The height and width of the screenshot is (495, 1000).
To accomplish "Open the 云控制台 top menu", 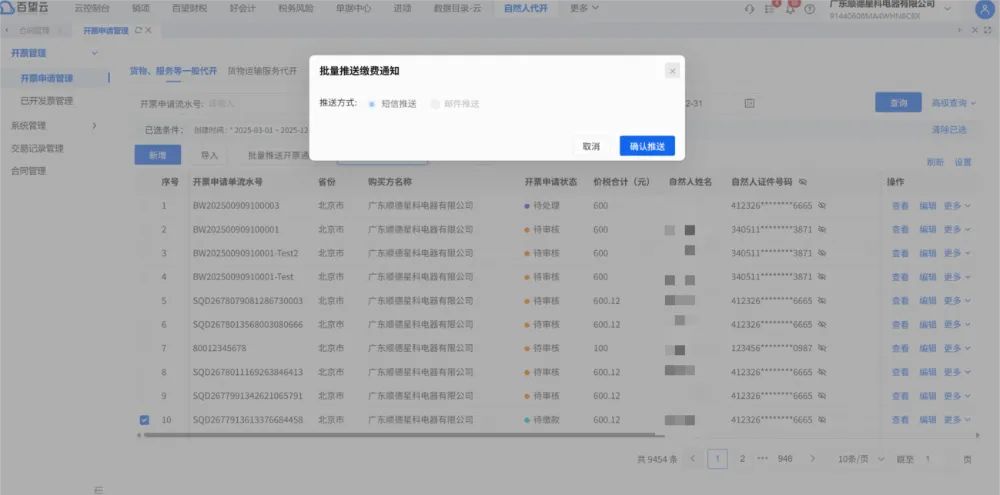I will [92, 9].
